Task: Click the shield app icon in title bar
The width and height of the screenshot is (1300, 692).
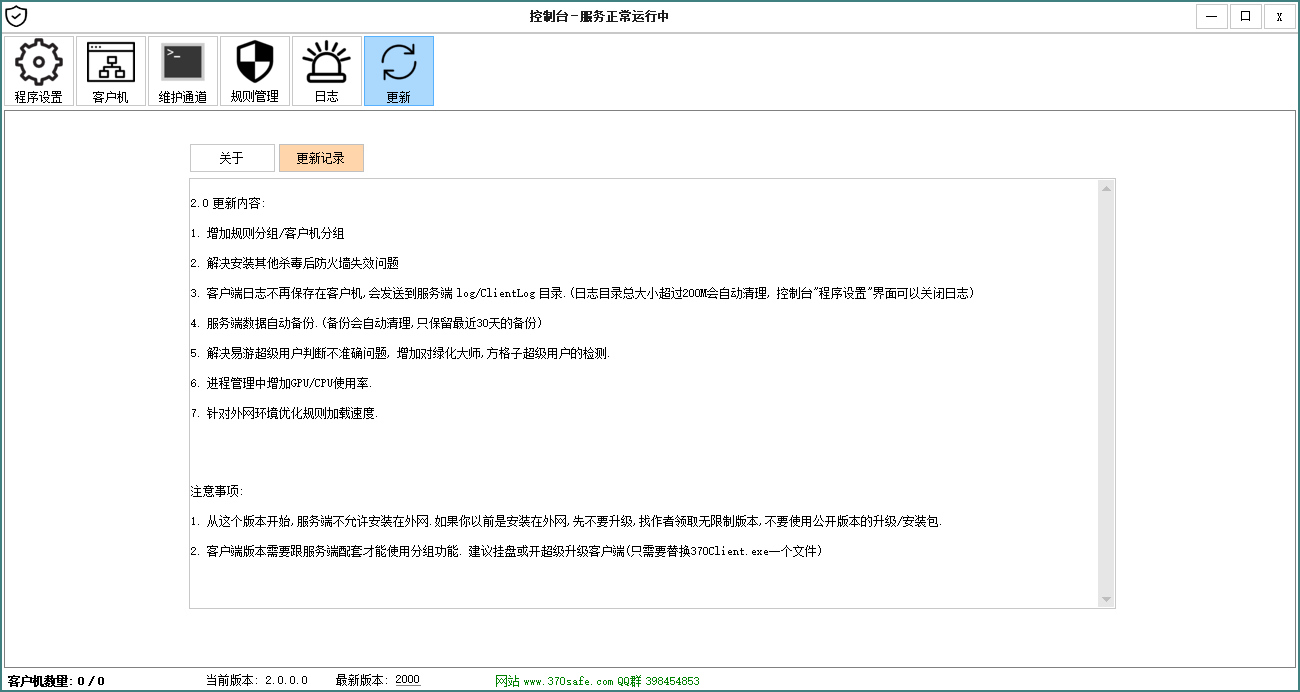Action: click(x=16, y=16)
